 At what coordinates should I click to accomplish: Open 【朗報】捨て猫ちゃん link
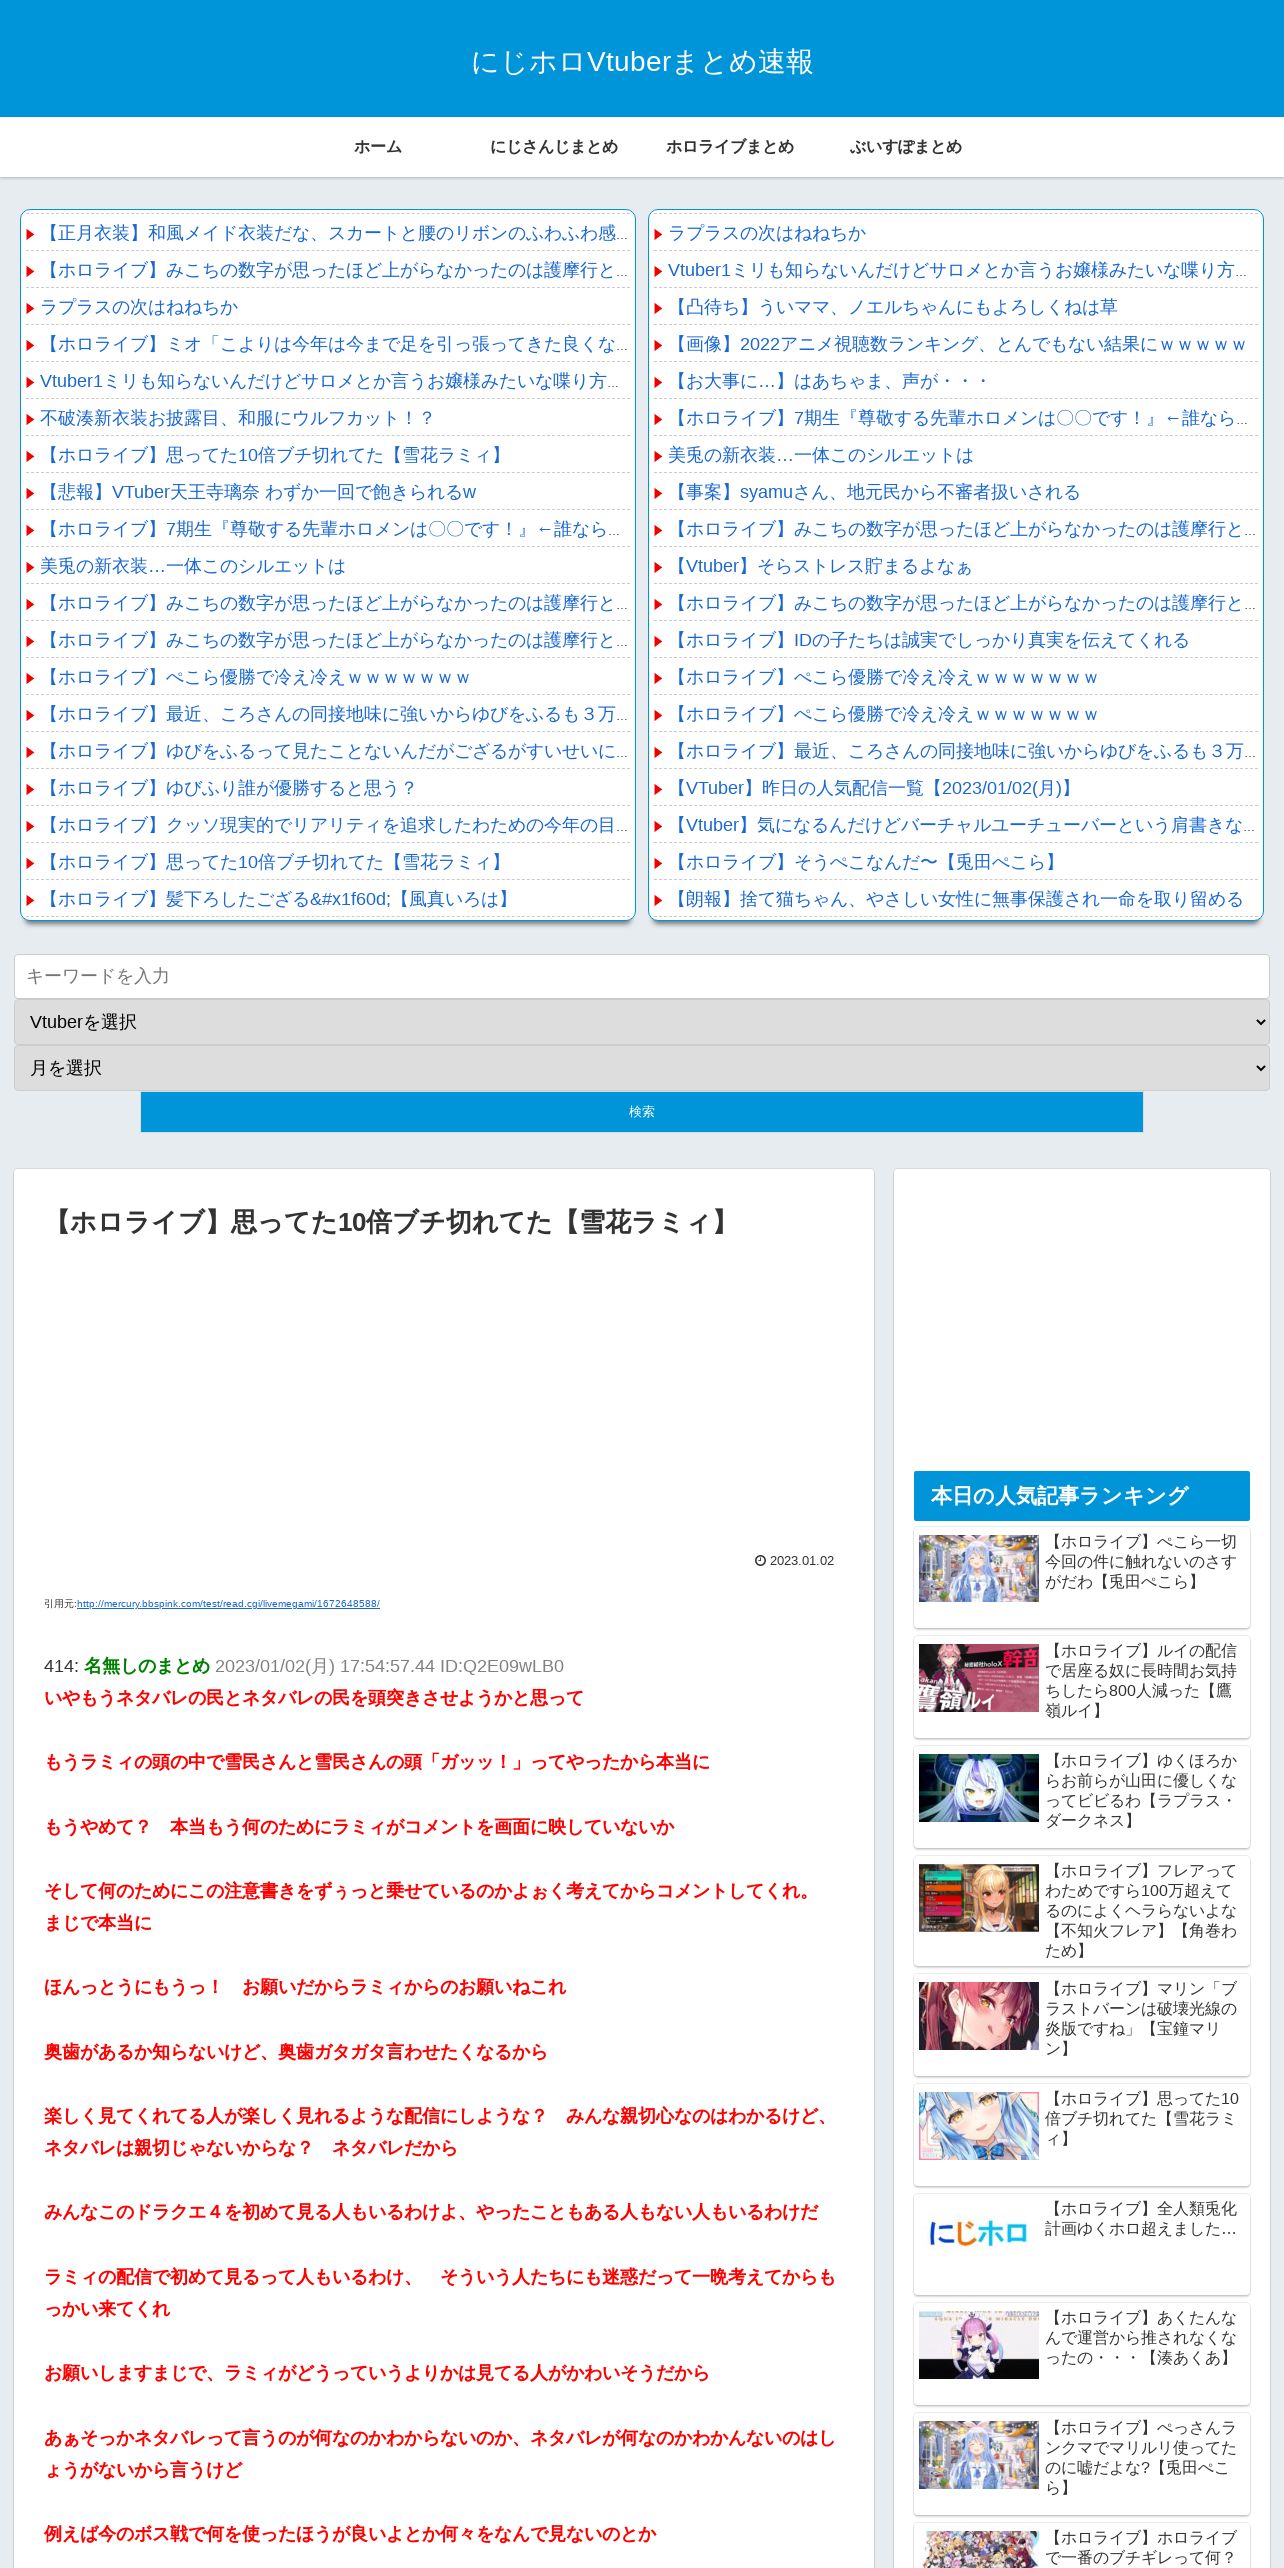(956, 899)
